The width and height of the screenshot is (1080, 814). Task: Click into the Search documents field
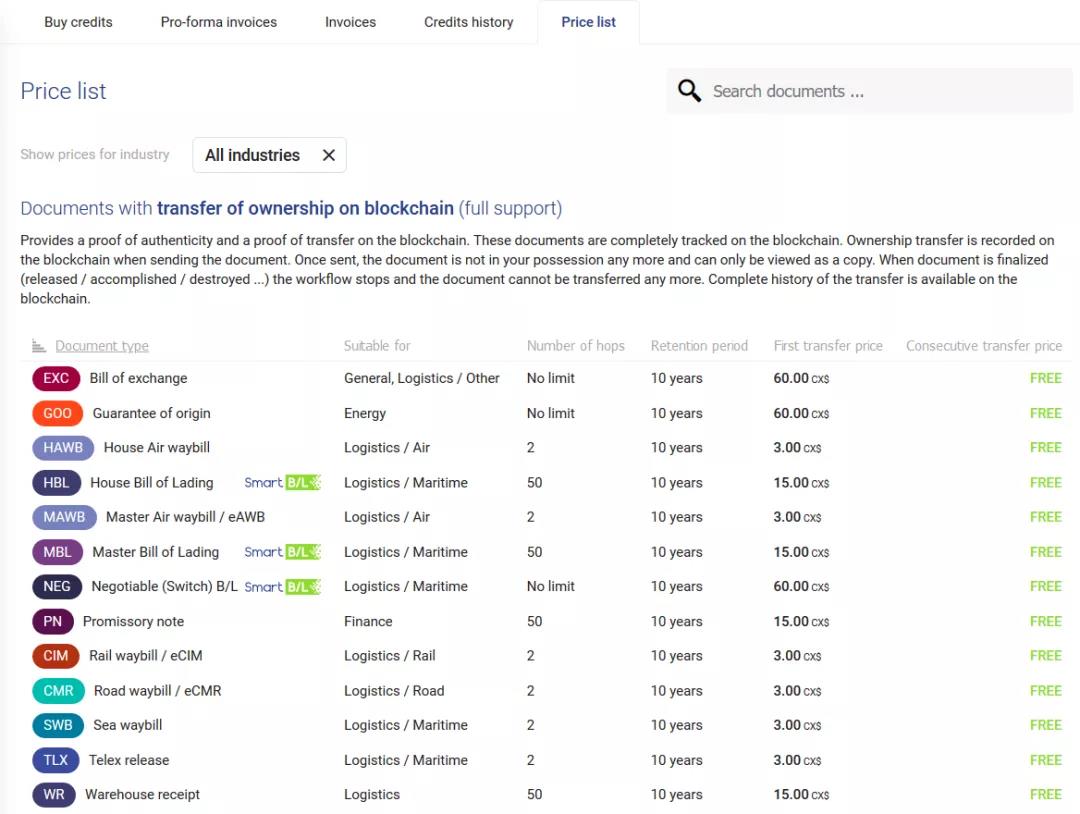(880, 91)
